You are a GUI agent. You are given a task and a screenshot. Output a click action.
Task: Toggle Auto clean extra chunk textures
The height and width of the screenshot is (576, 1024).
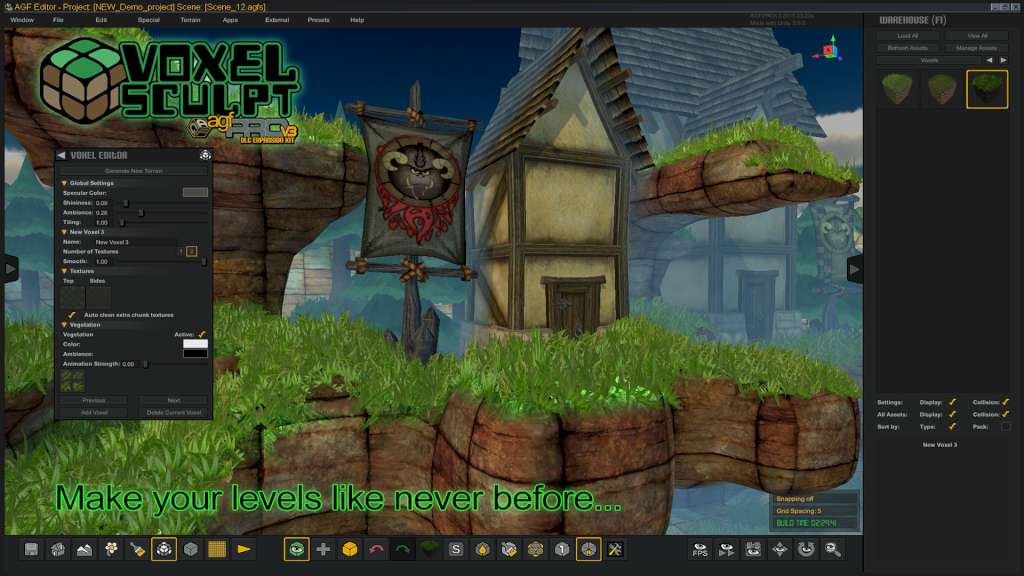(73, 313)
